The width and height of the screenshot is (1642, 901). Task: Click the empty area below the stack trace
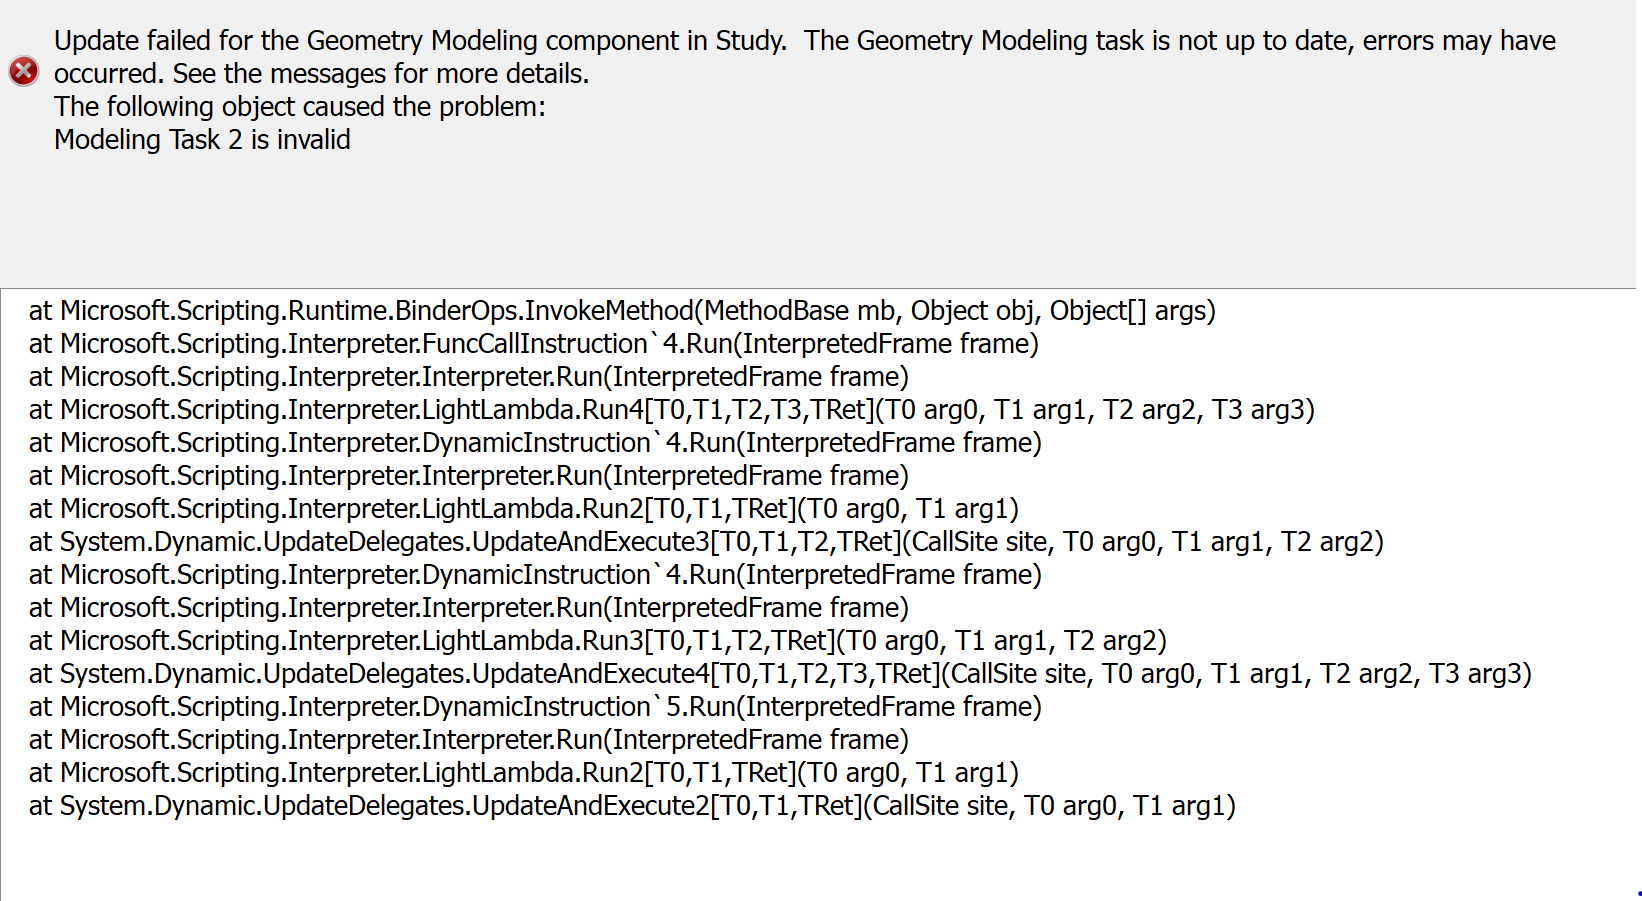[x=820, y=862]
